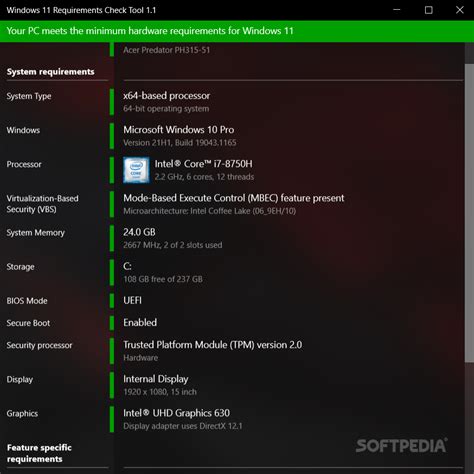Viewport: 474px width, 474px height.
Task: Click '1920 x 1080, 15 inch' text
Action: tap(160, 392)
